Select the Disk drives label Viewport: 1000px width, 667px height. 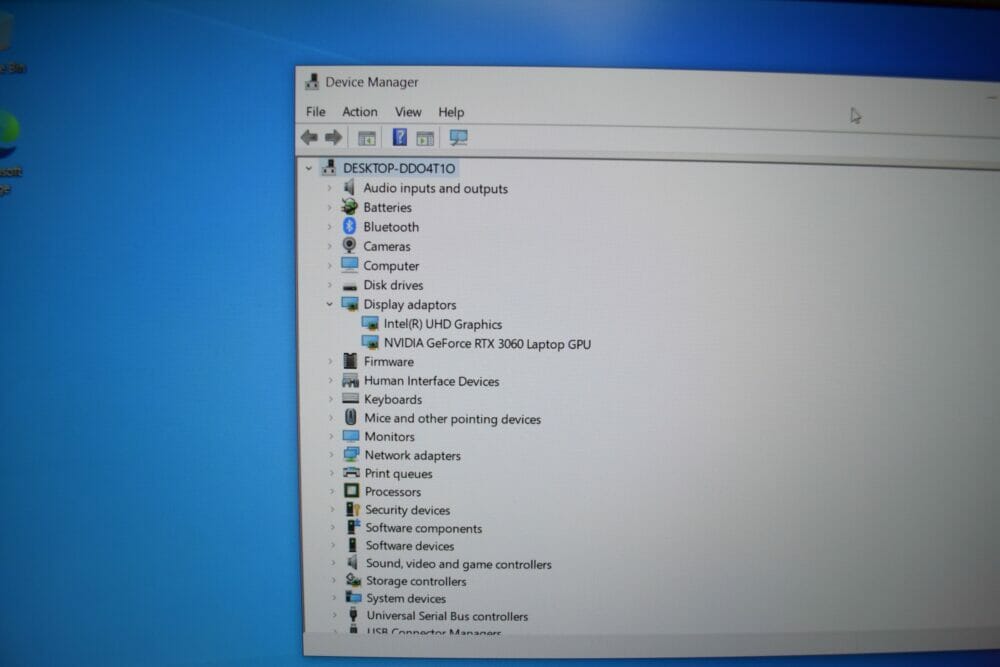(x=393, y=285)
